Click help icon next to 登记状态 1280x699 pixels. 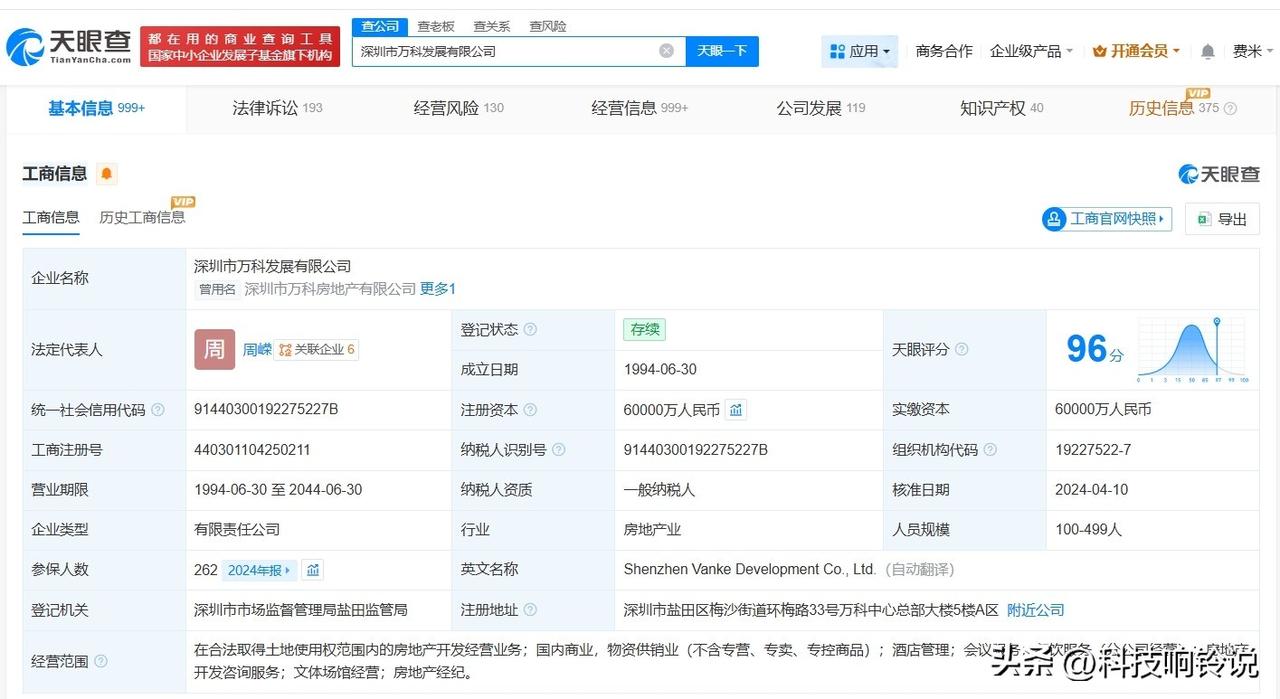[x=530, y=330]
